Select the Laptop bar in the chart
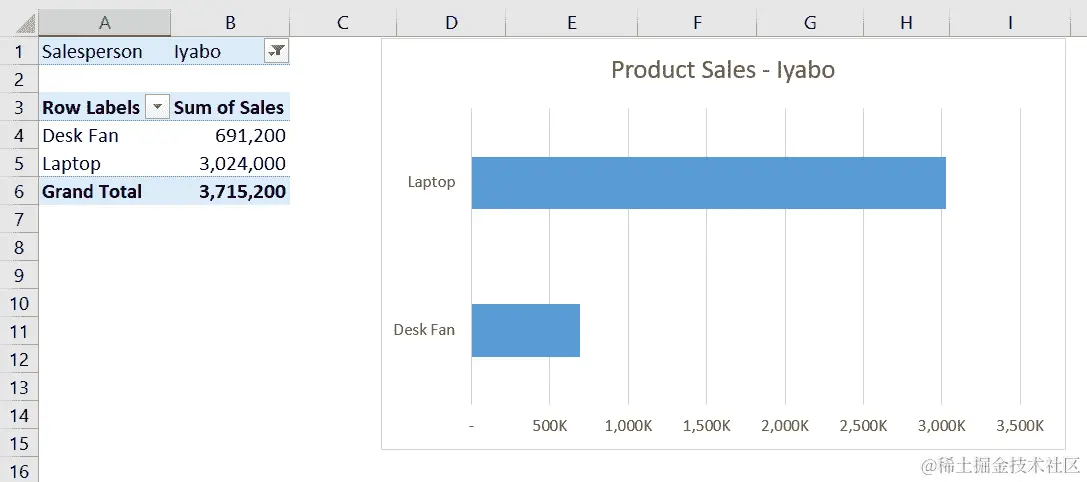 (x=708, y=182)
